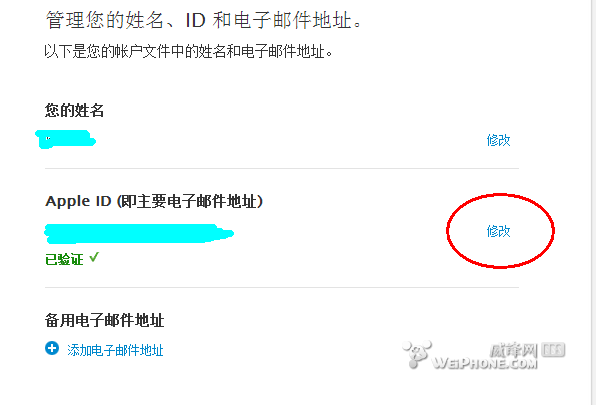Click the blue plus icon
The height and width of the screenshot is (405, 596).
[52, 348]
